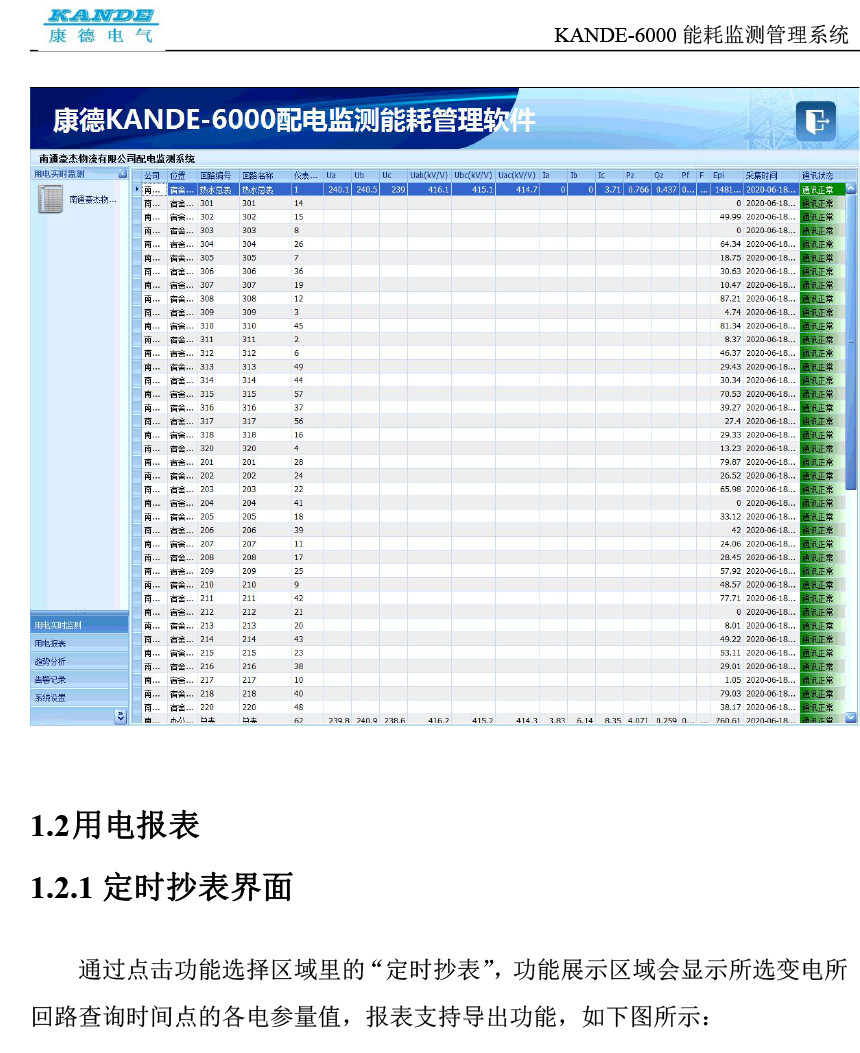This screenshot has height=1053, width=860.
Task: Sort by the Ia column header
Action: 553,175
